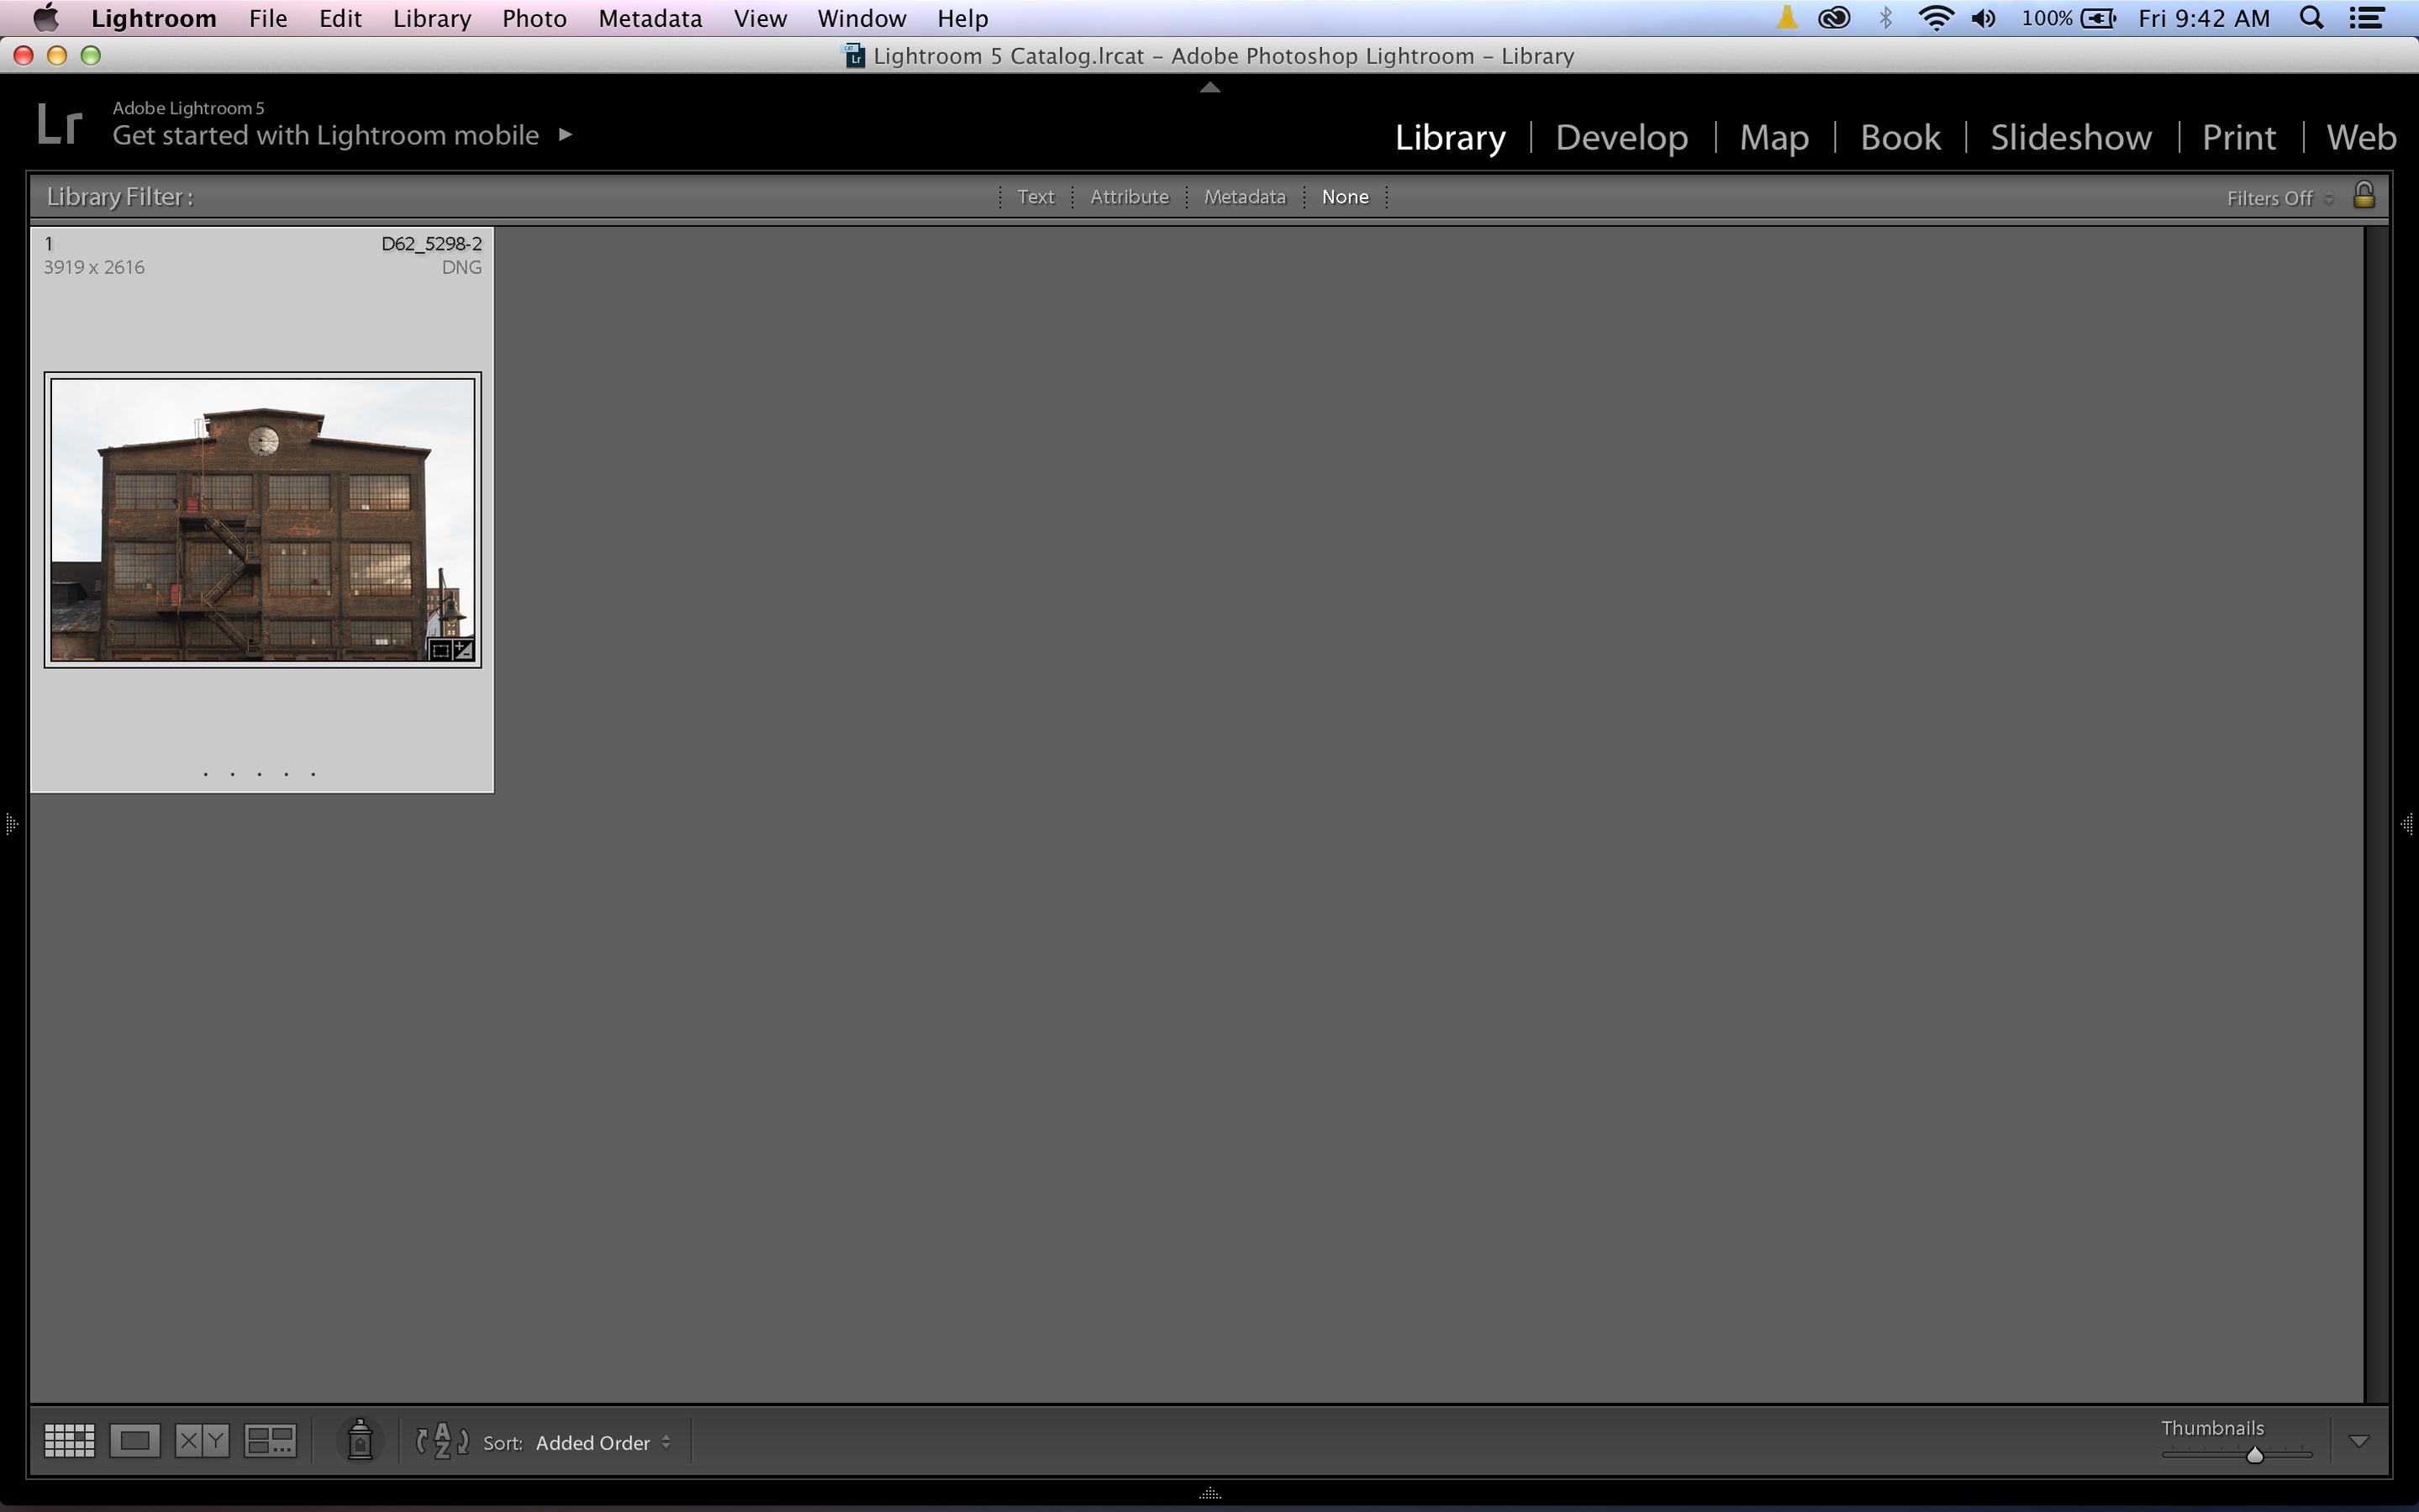
Task: Select the D62_5298-2 building thumbnail
Action: [x=262, y=519]
